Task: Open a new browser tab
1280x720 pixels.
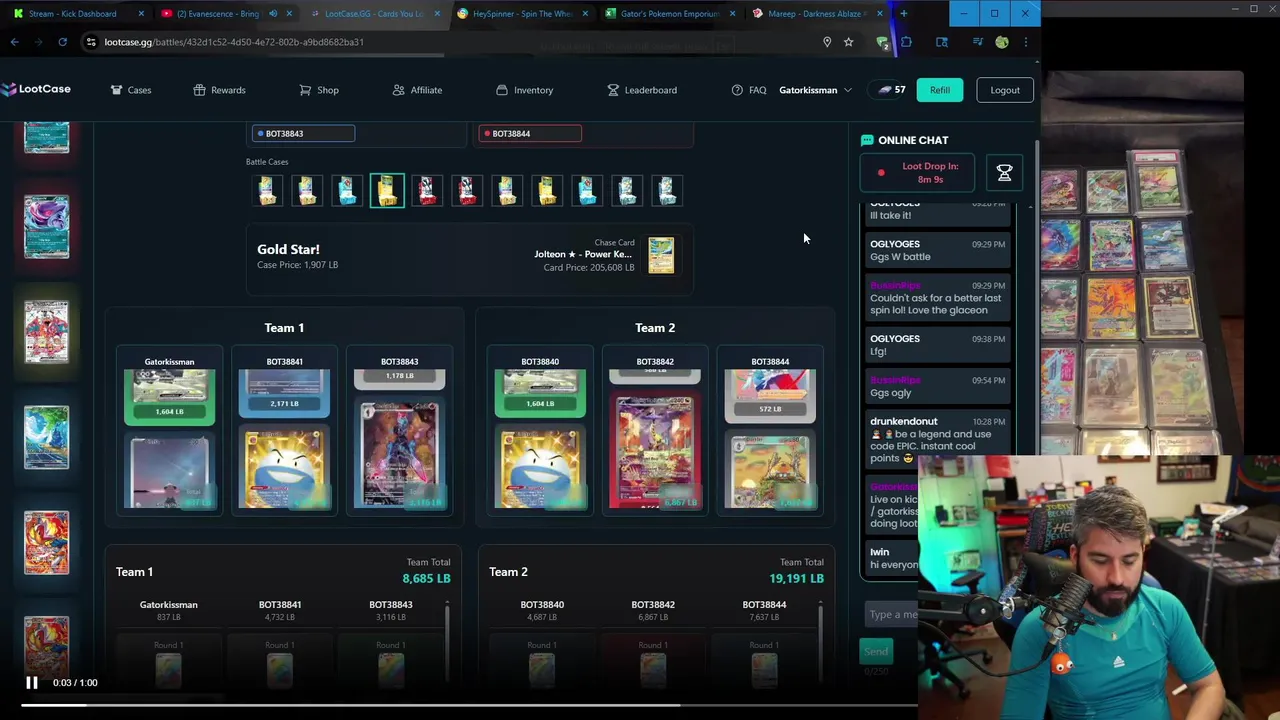Action: tap(903, 14)
